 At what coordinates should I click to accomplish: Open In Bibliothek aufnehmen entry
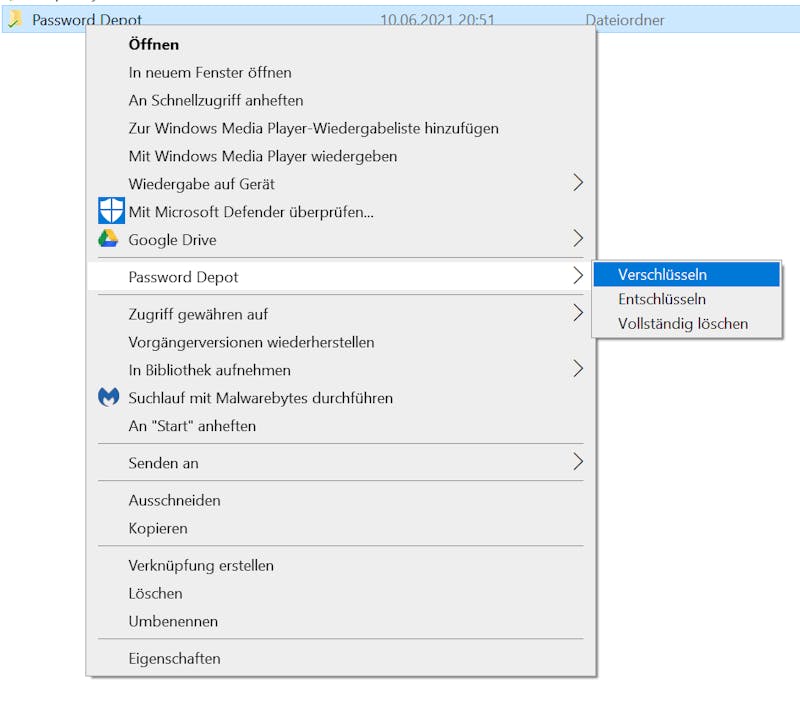click(341, 370)
